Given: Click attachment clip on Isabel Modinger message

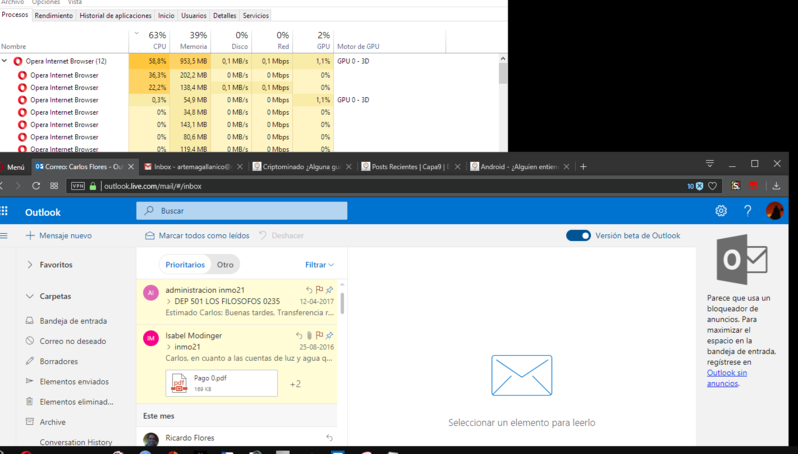Looking at the screenshot, I should (x=309, y=335).
